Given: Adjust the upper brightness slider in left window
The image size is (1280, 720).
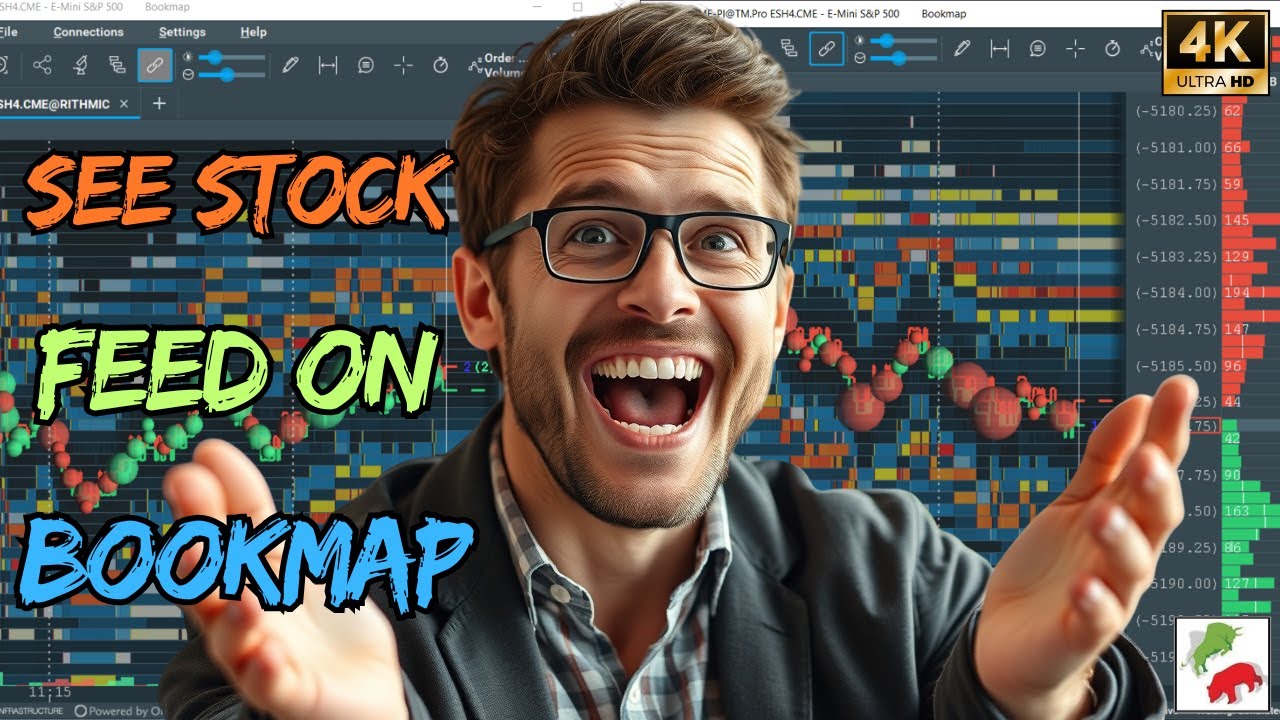Looking at the screenshot, I should 231,57.
